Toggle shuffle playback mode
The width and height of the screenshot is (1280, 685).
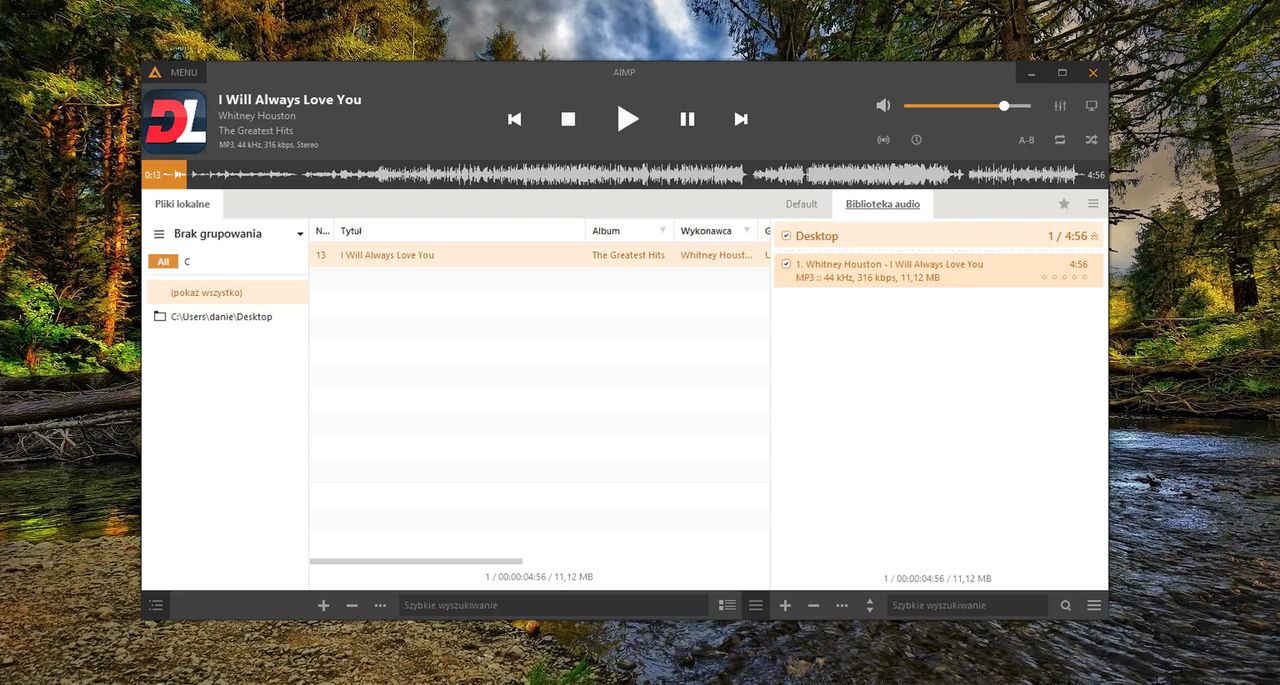point(1091,140)
